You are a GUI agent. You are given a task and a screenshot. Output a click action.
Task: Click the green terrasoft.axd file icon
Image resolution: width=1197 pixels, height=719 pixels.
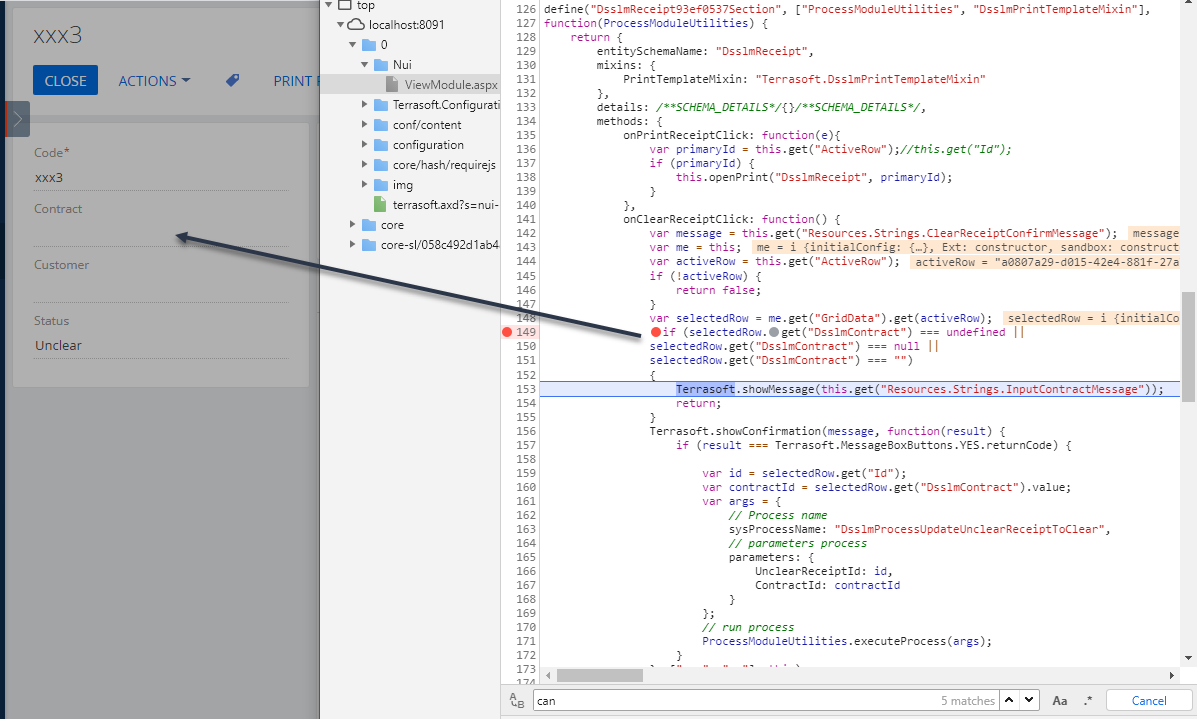(380, 205)
